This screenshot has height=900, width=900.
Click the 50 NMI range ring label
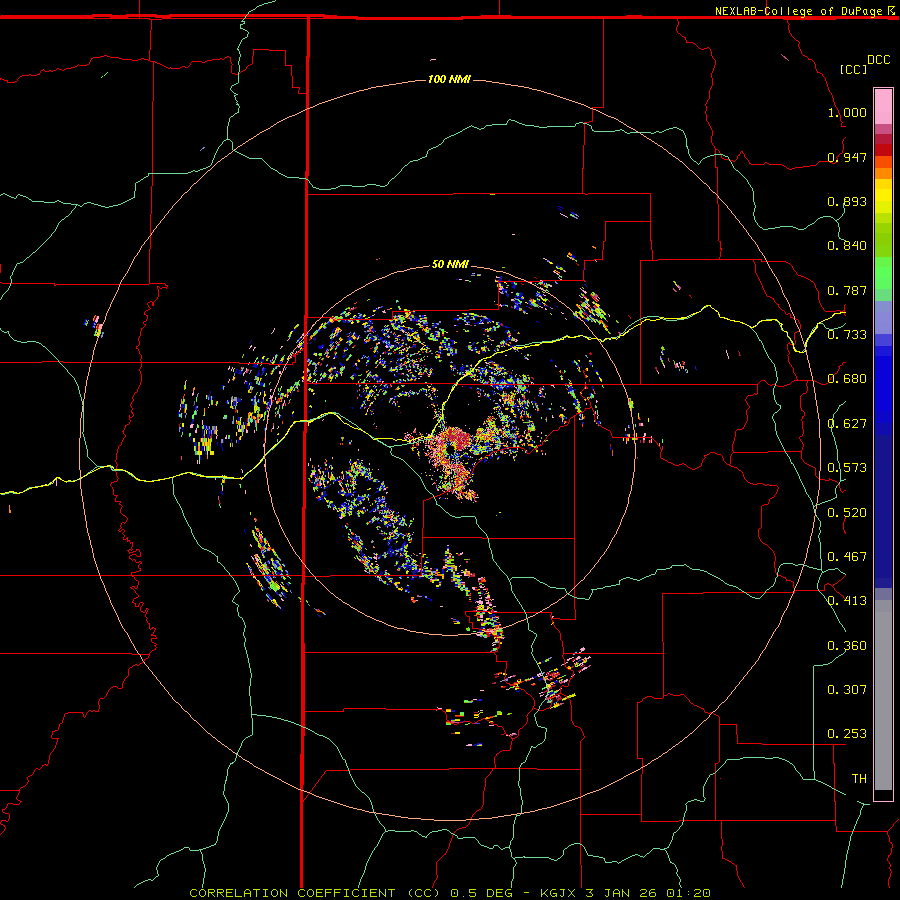click(450, 265)
